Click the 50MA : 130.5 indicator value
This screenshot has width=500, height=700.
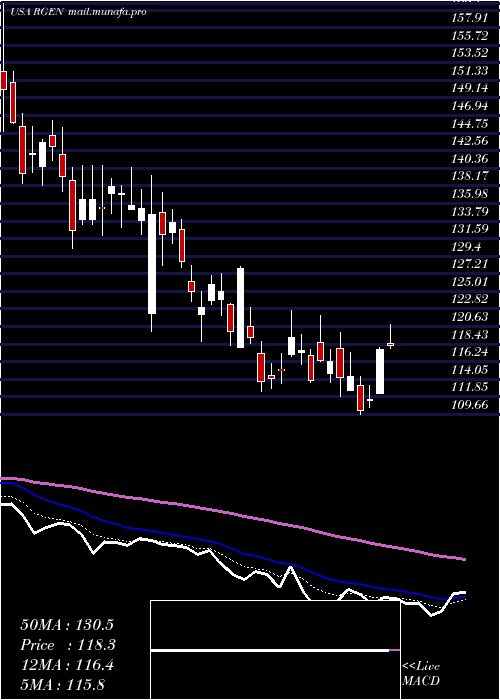66,625
